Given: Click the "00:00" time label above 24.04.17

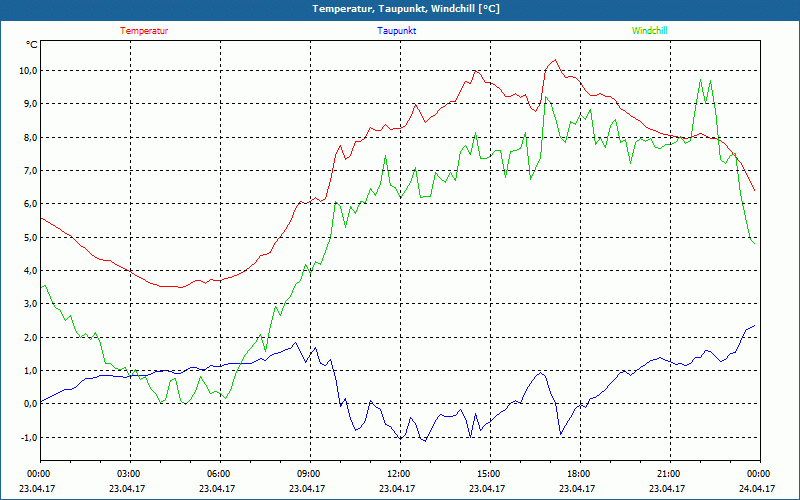Looking at the screenshot, I should pyautogui.click(x=760, y=474).
